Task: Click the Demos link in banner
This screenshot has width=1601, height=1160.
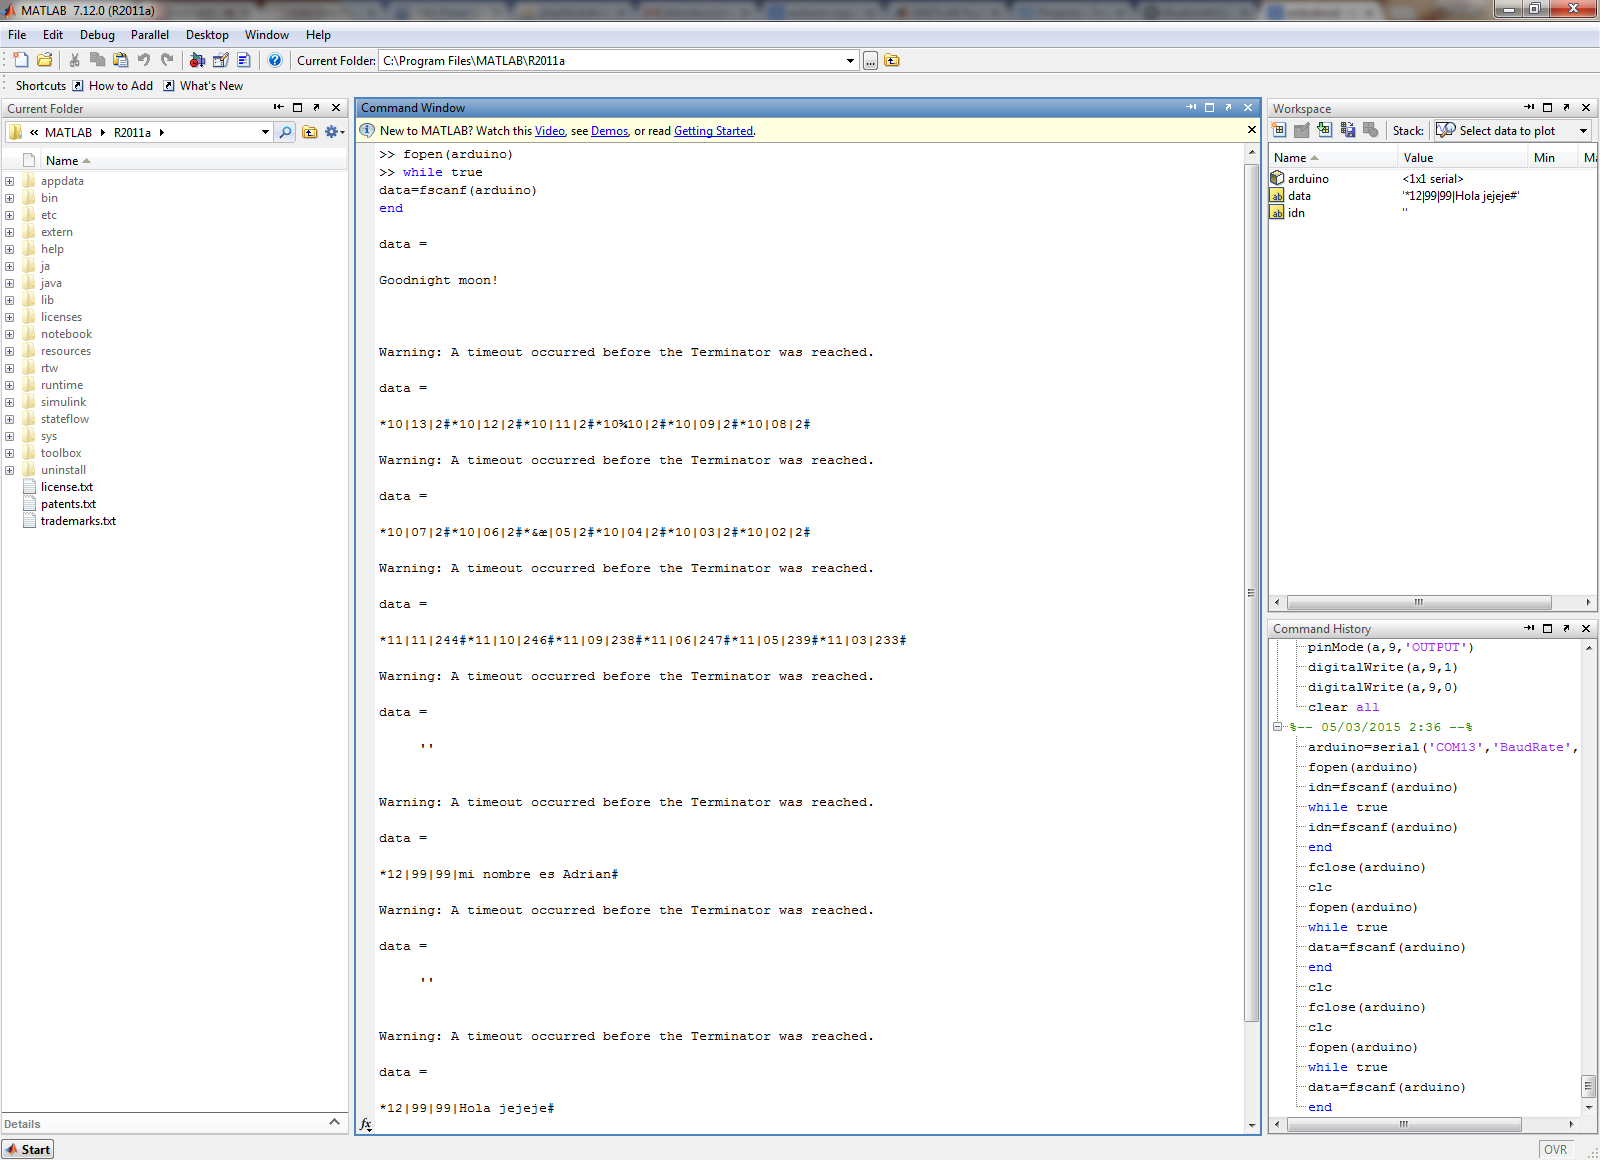Action: (x=609, y=131)
